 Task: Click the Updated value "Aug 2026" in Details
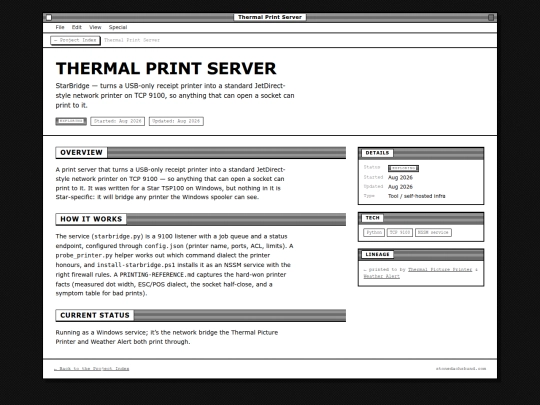tap(400, 187)
